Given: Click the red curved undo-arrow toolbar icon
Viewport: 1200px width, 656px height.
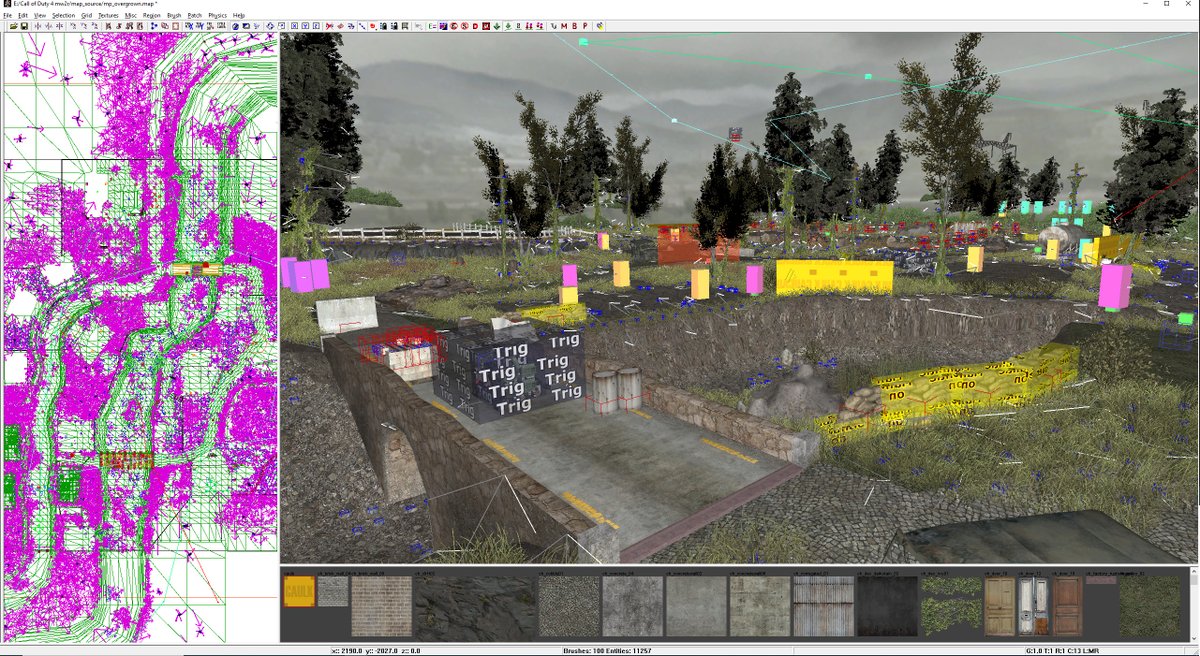Looking at the screenshot, I should [373, 26].
